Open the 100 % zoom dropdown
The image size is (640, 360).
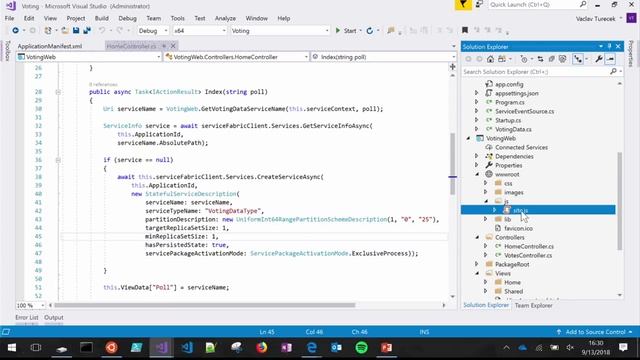point(30,305)
